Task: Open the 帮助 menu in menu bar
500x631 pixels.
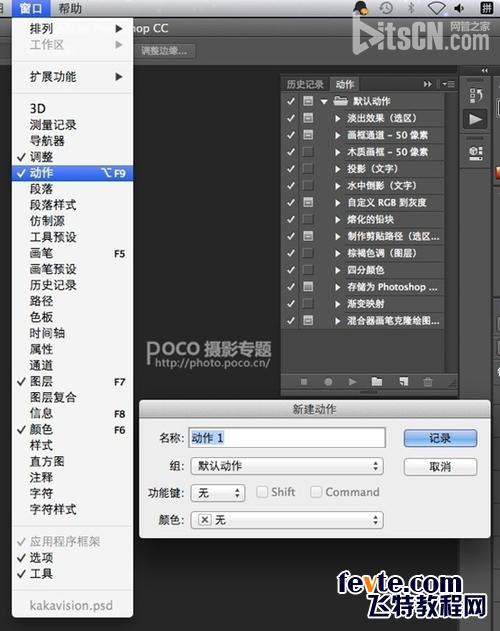Action: click(70, 8)
